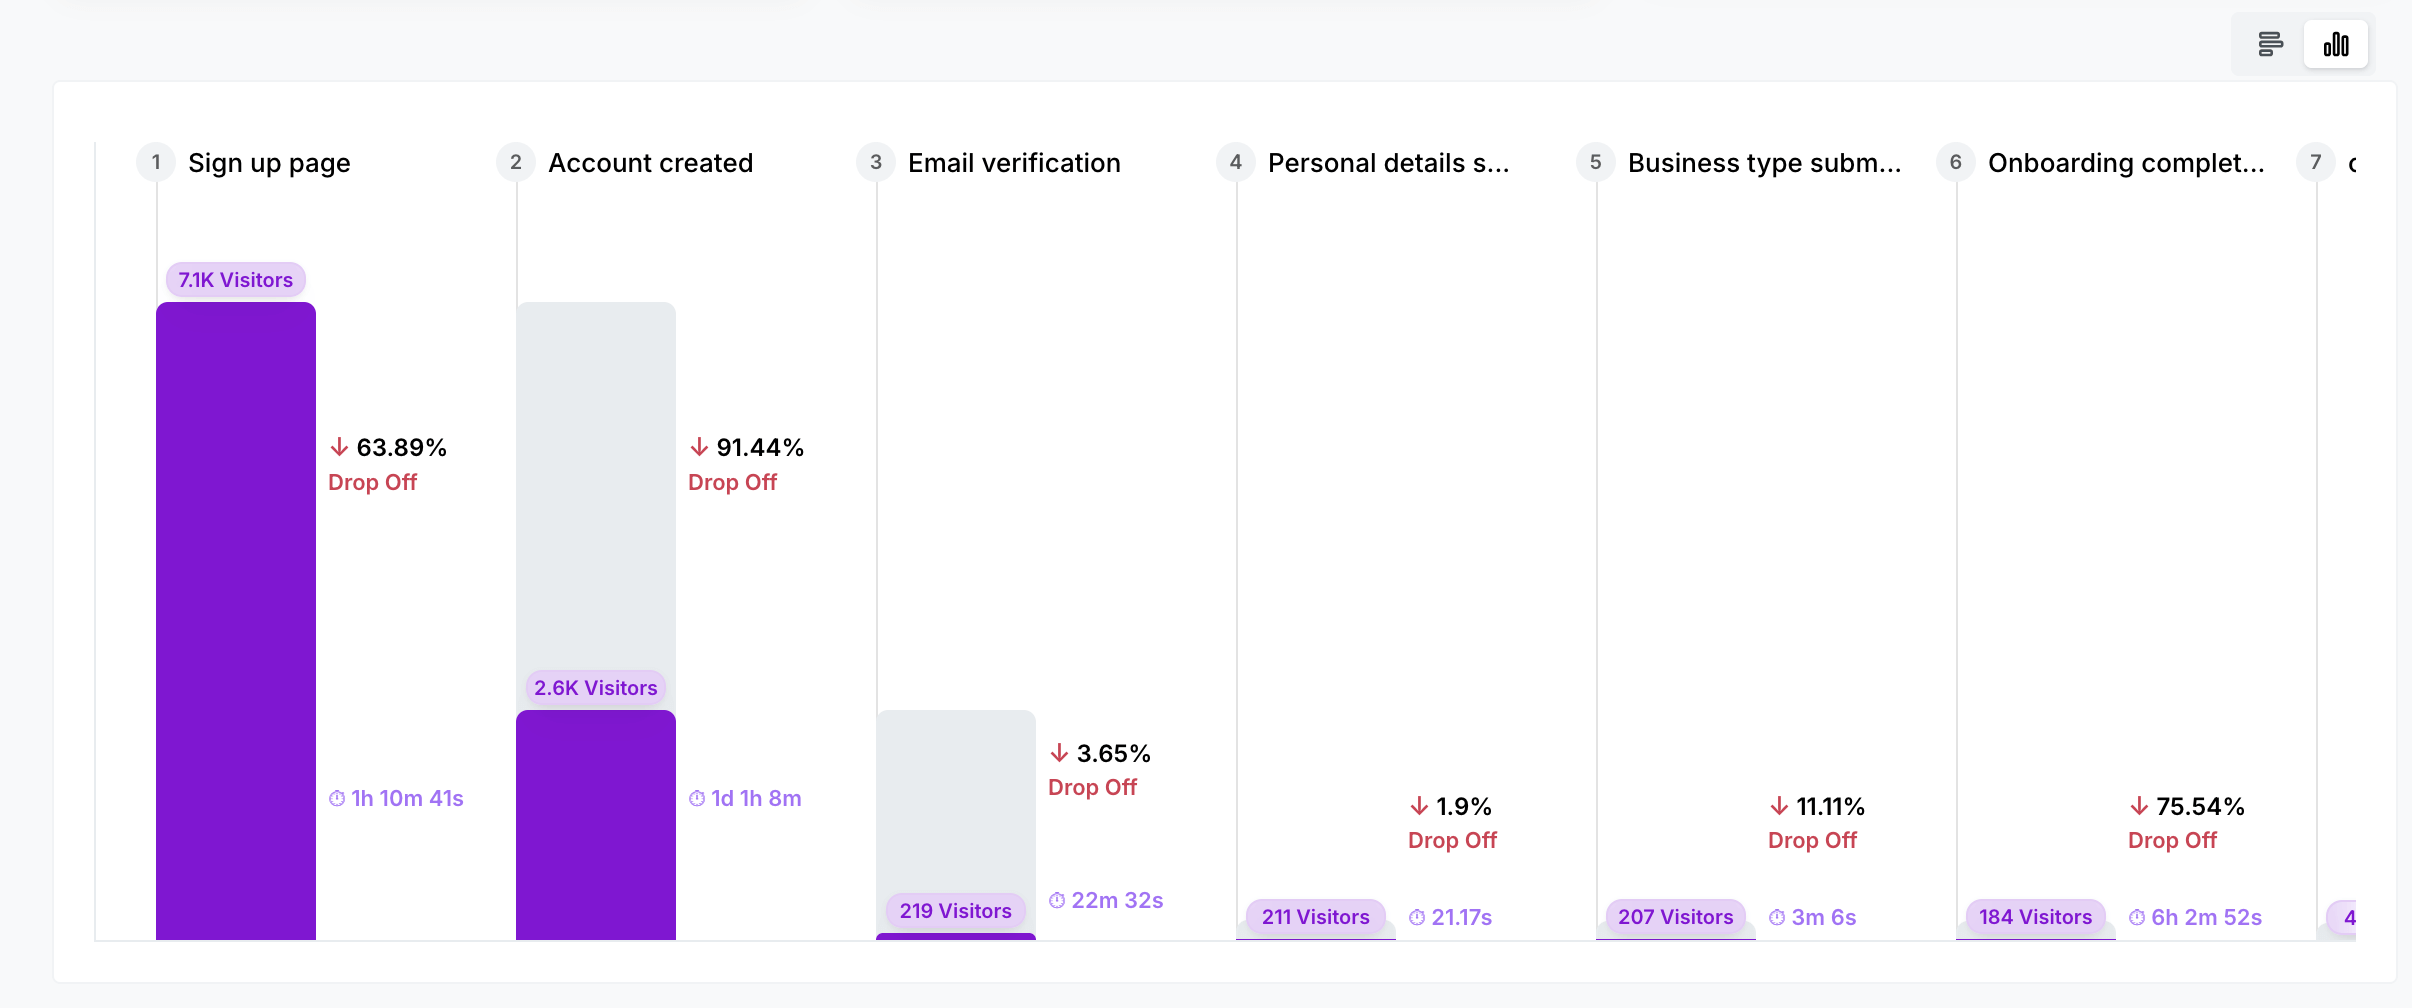
Task: Select the 211 Visitors pill
Action: (1316, 917)
